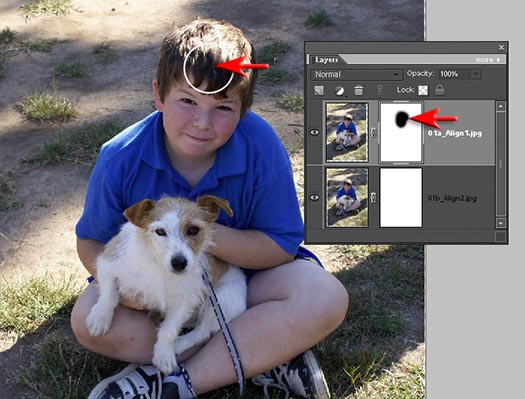Close the Layers palette window
Image resolution: width=525 pixels, height=399 pixels.
[501, 48]
